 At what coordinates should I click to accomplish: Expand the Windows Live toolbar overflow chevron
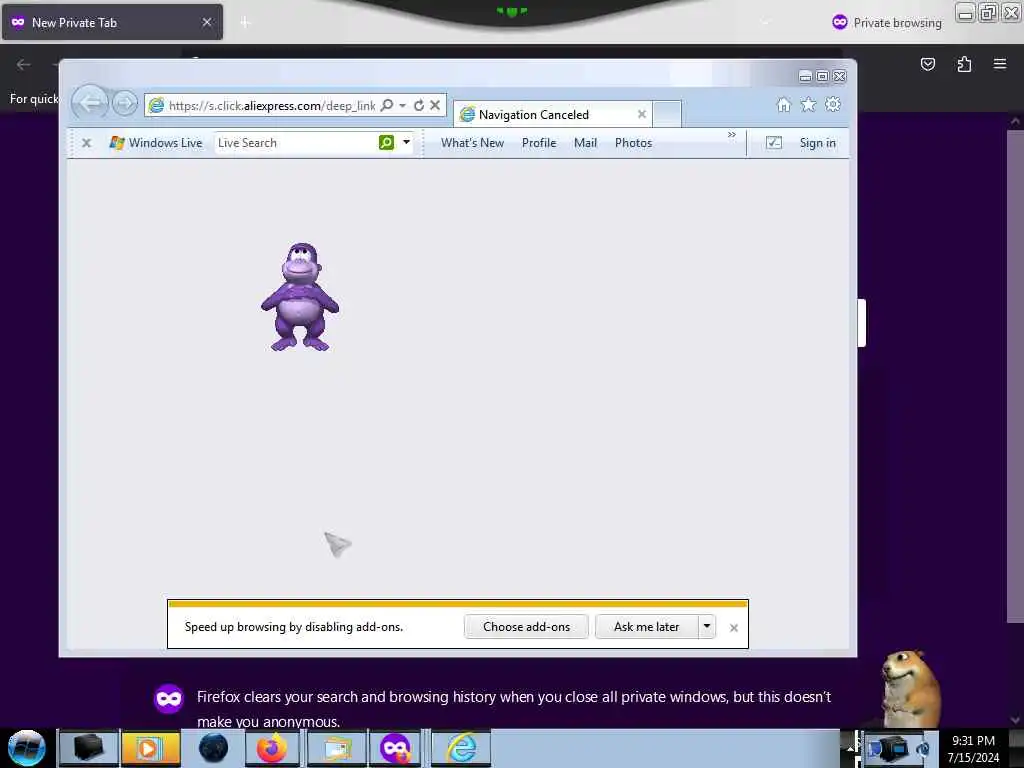[731, 135]
